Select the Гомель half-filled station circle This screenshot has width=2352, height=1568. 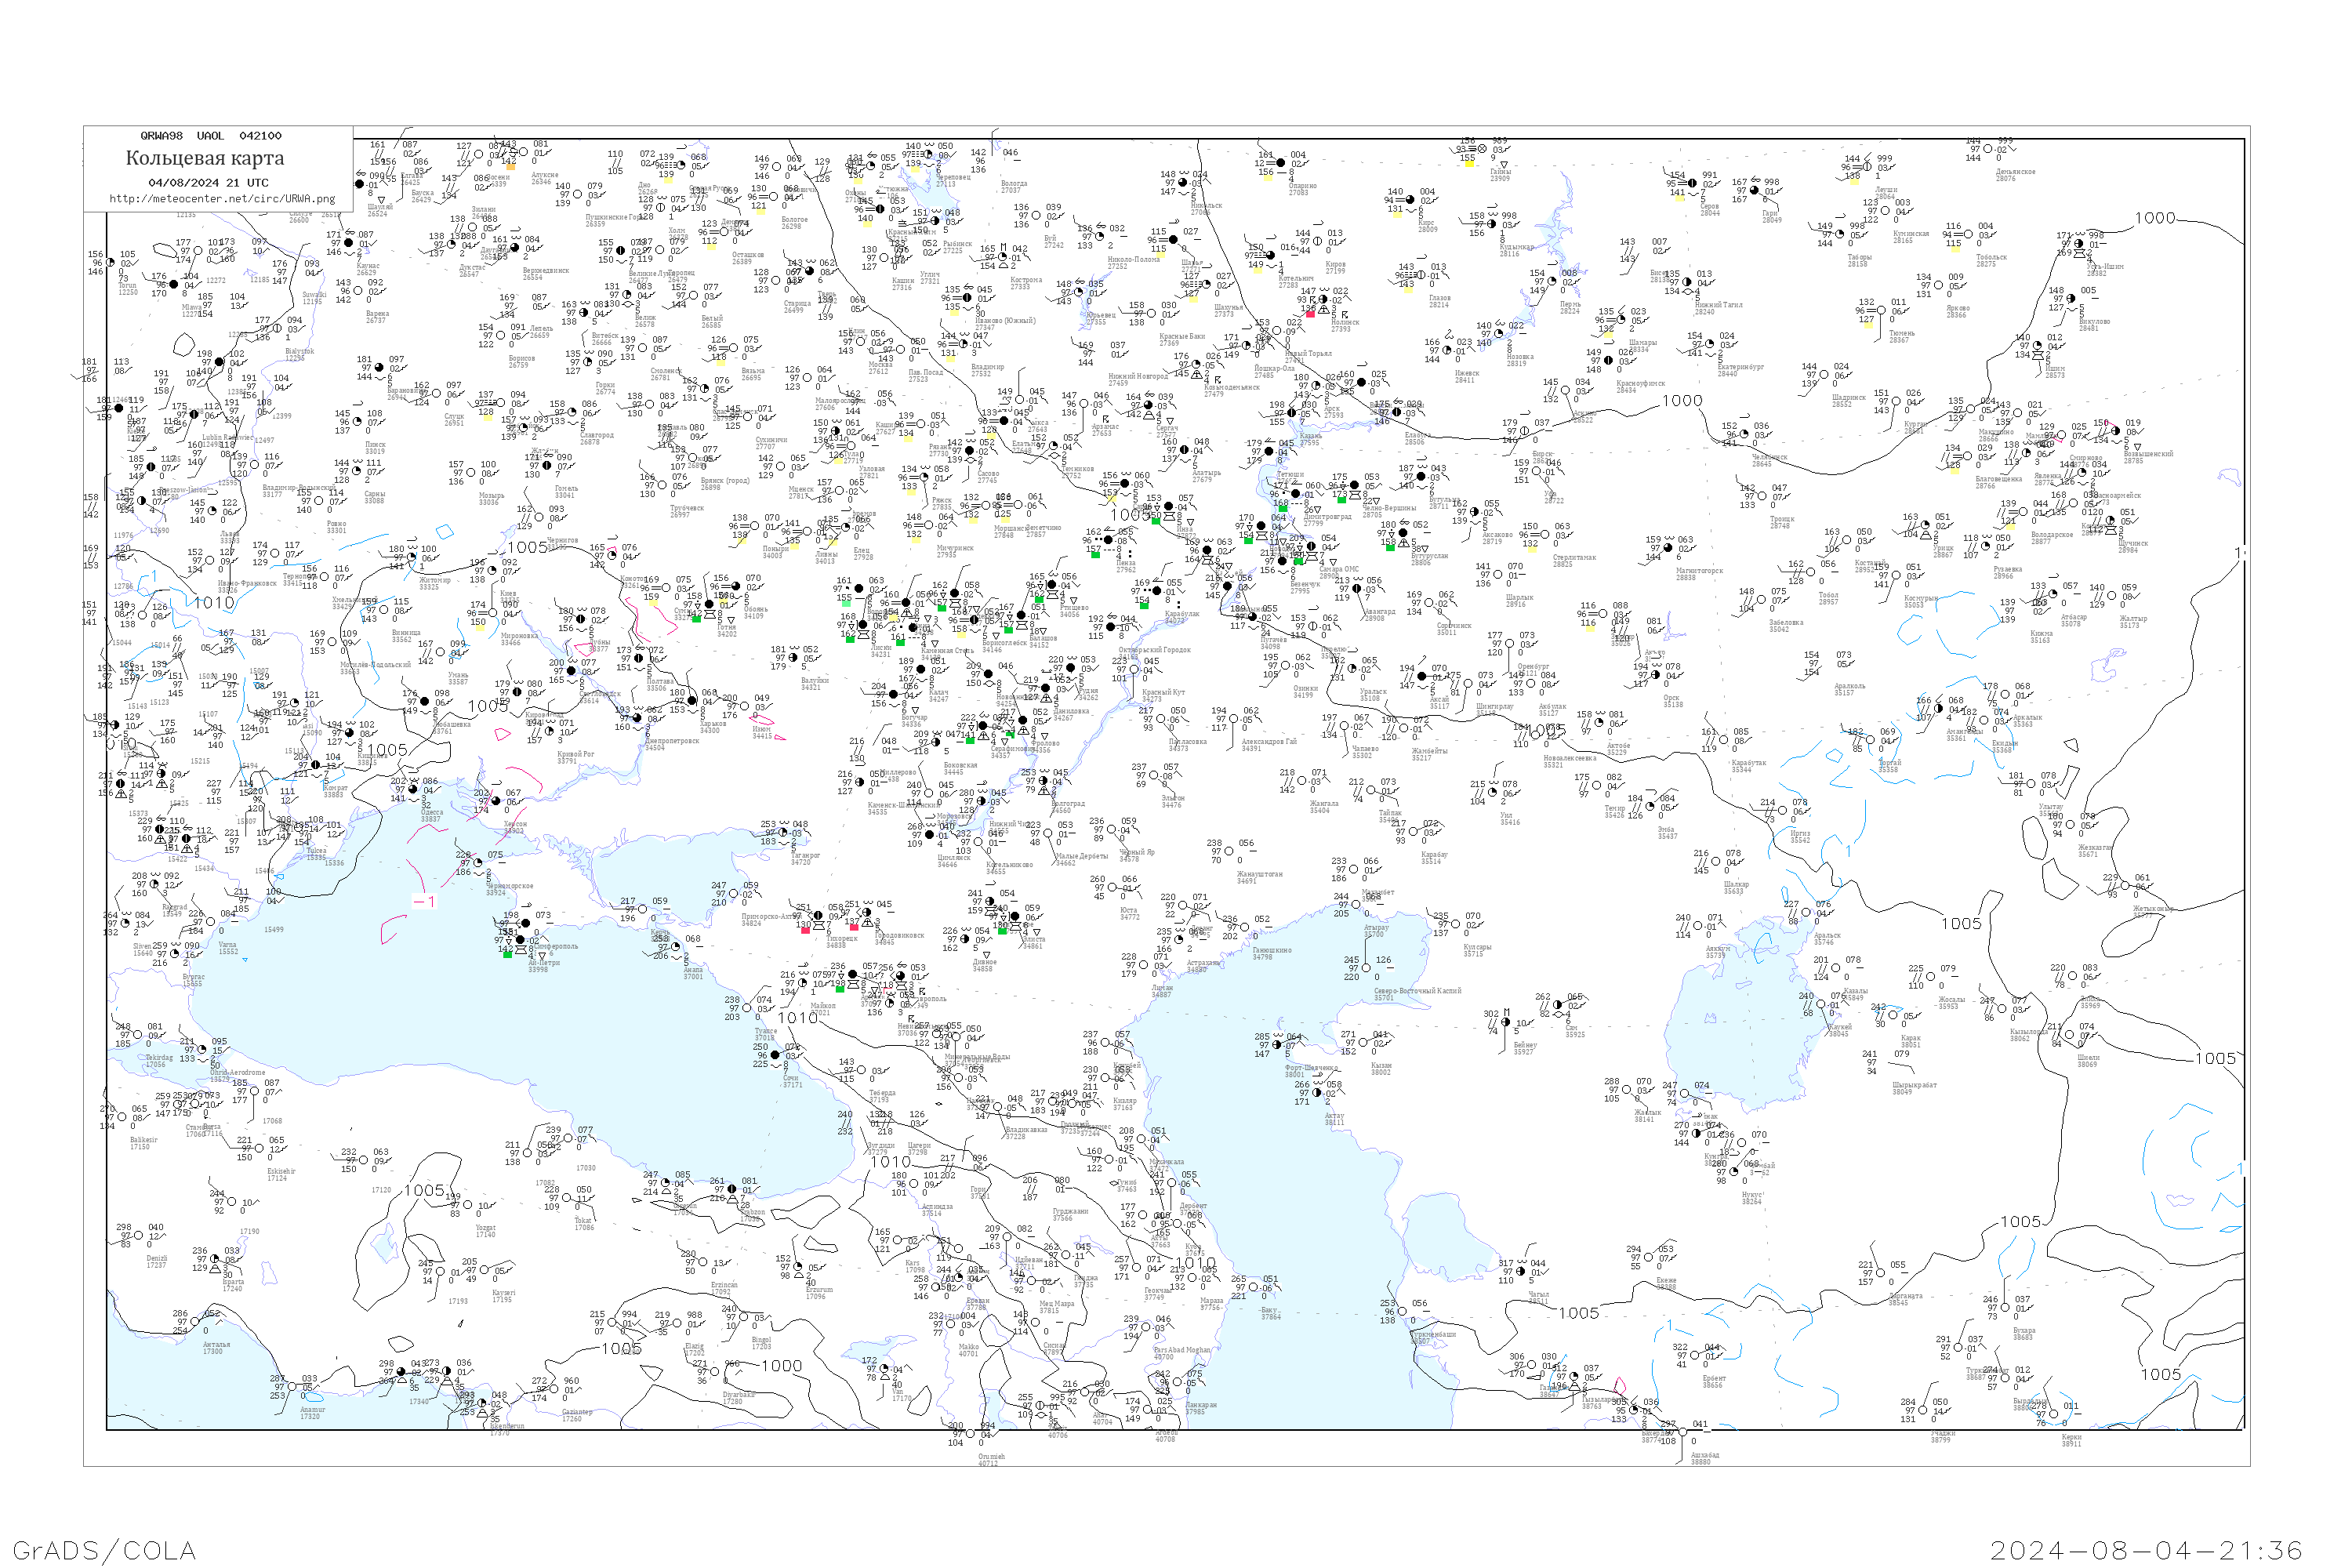point(548,466)
